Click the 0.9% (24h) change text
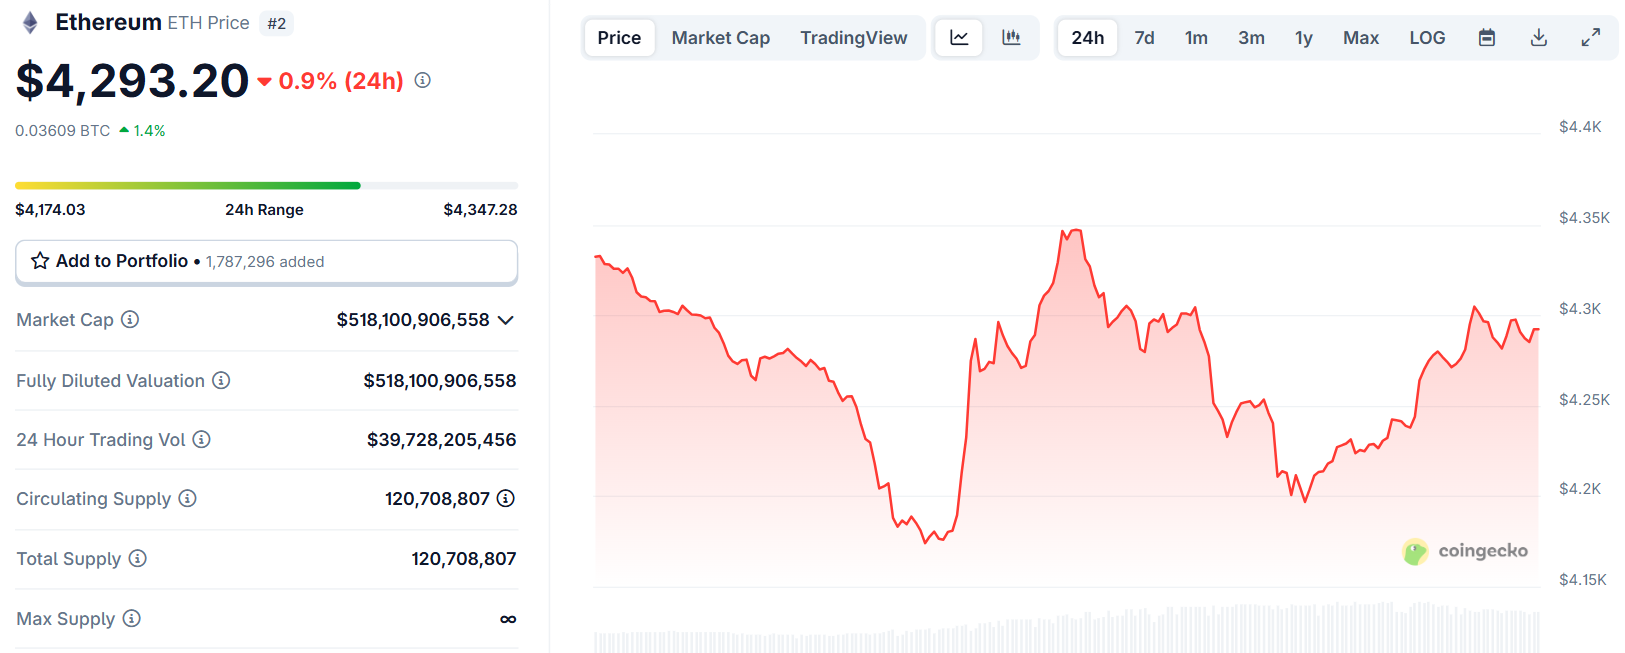This screenshot has width=1625, height=653. 341,81
